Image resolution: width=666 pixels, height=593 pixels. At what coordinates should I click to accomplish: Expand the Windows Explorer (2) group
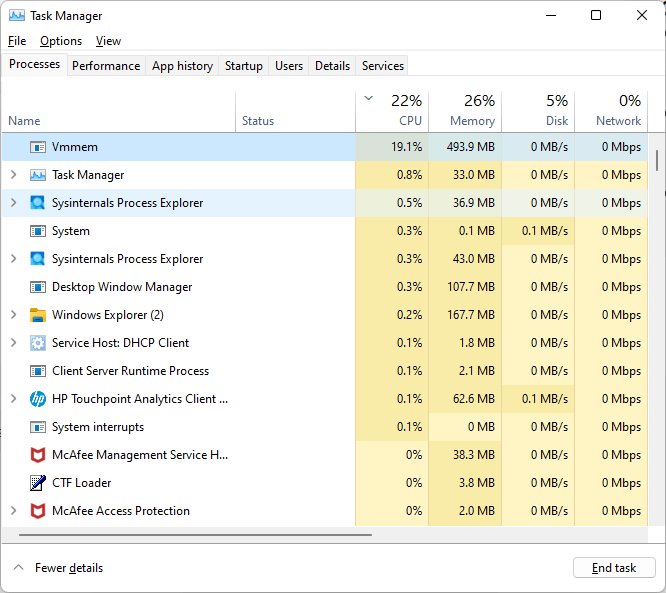coord(14,315)
